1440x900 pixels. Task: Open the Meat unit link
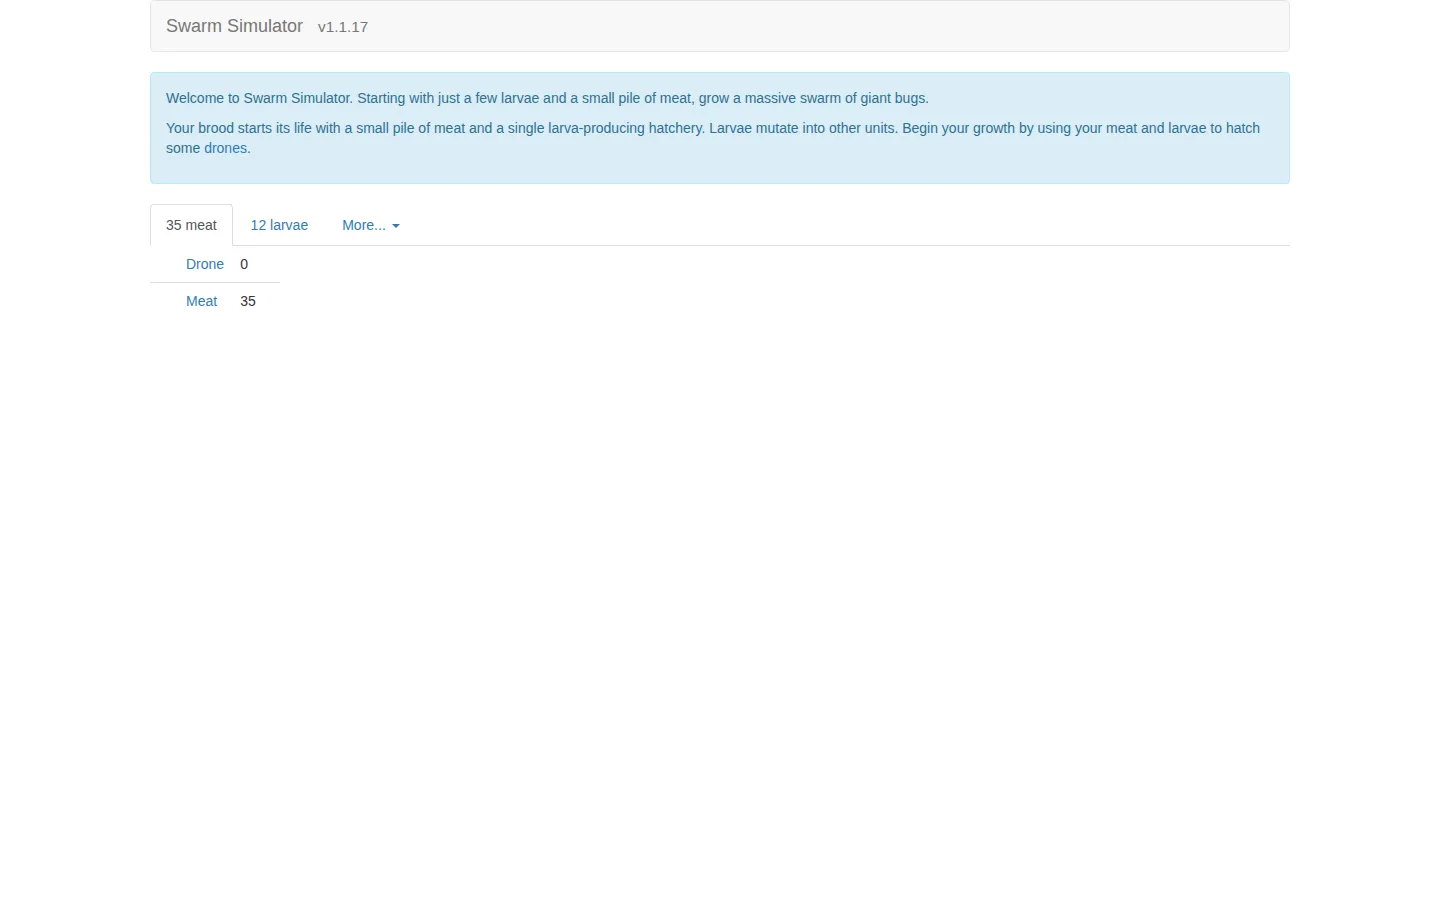tap(201, 301)
